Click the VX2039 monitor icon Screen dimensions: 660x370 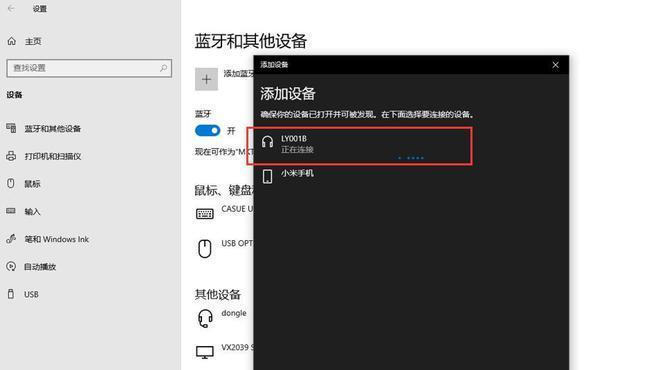point(205,352)
